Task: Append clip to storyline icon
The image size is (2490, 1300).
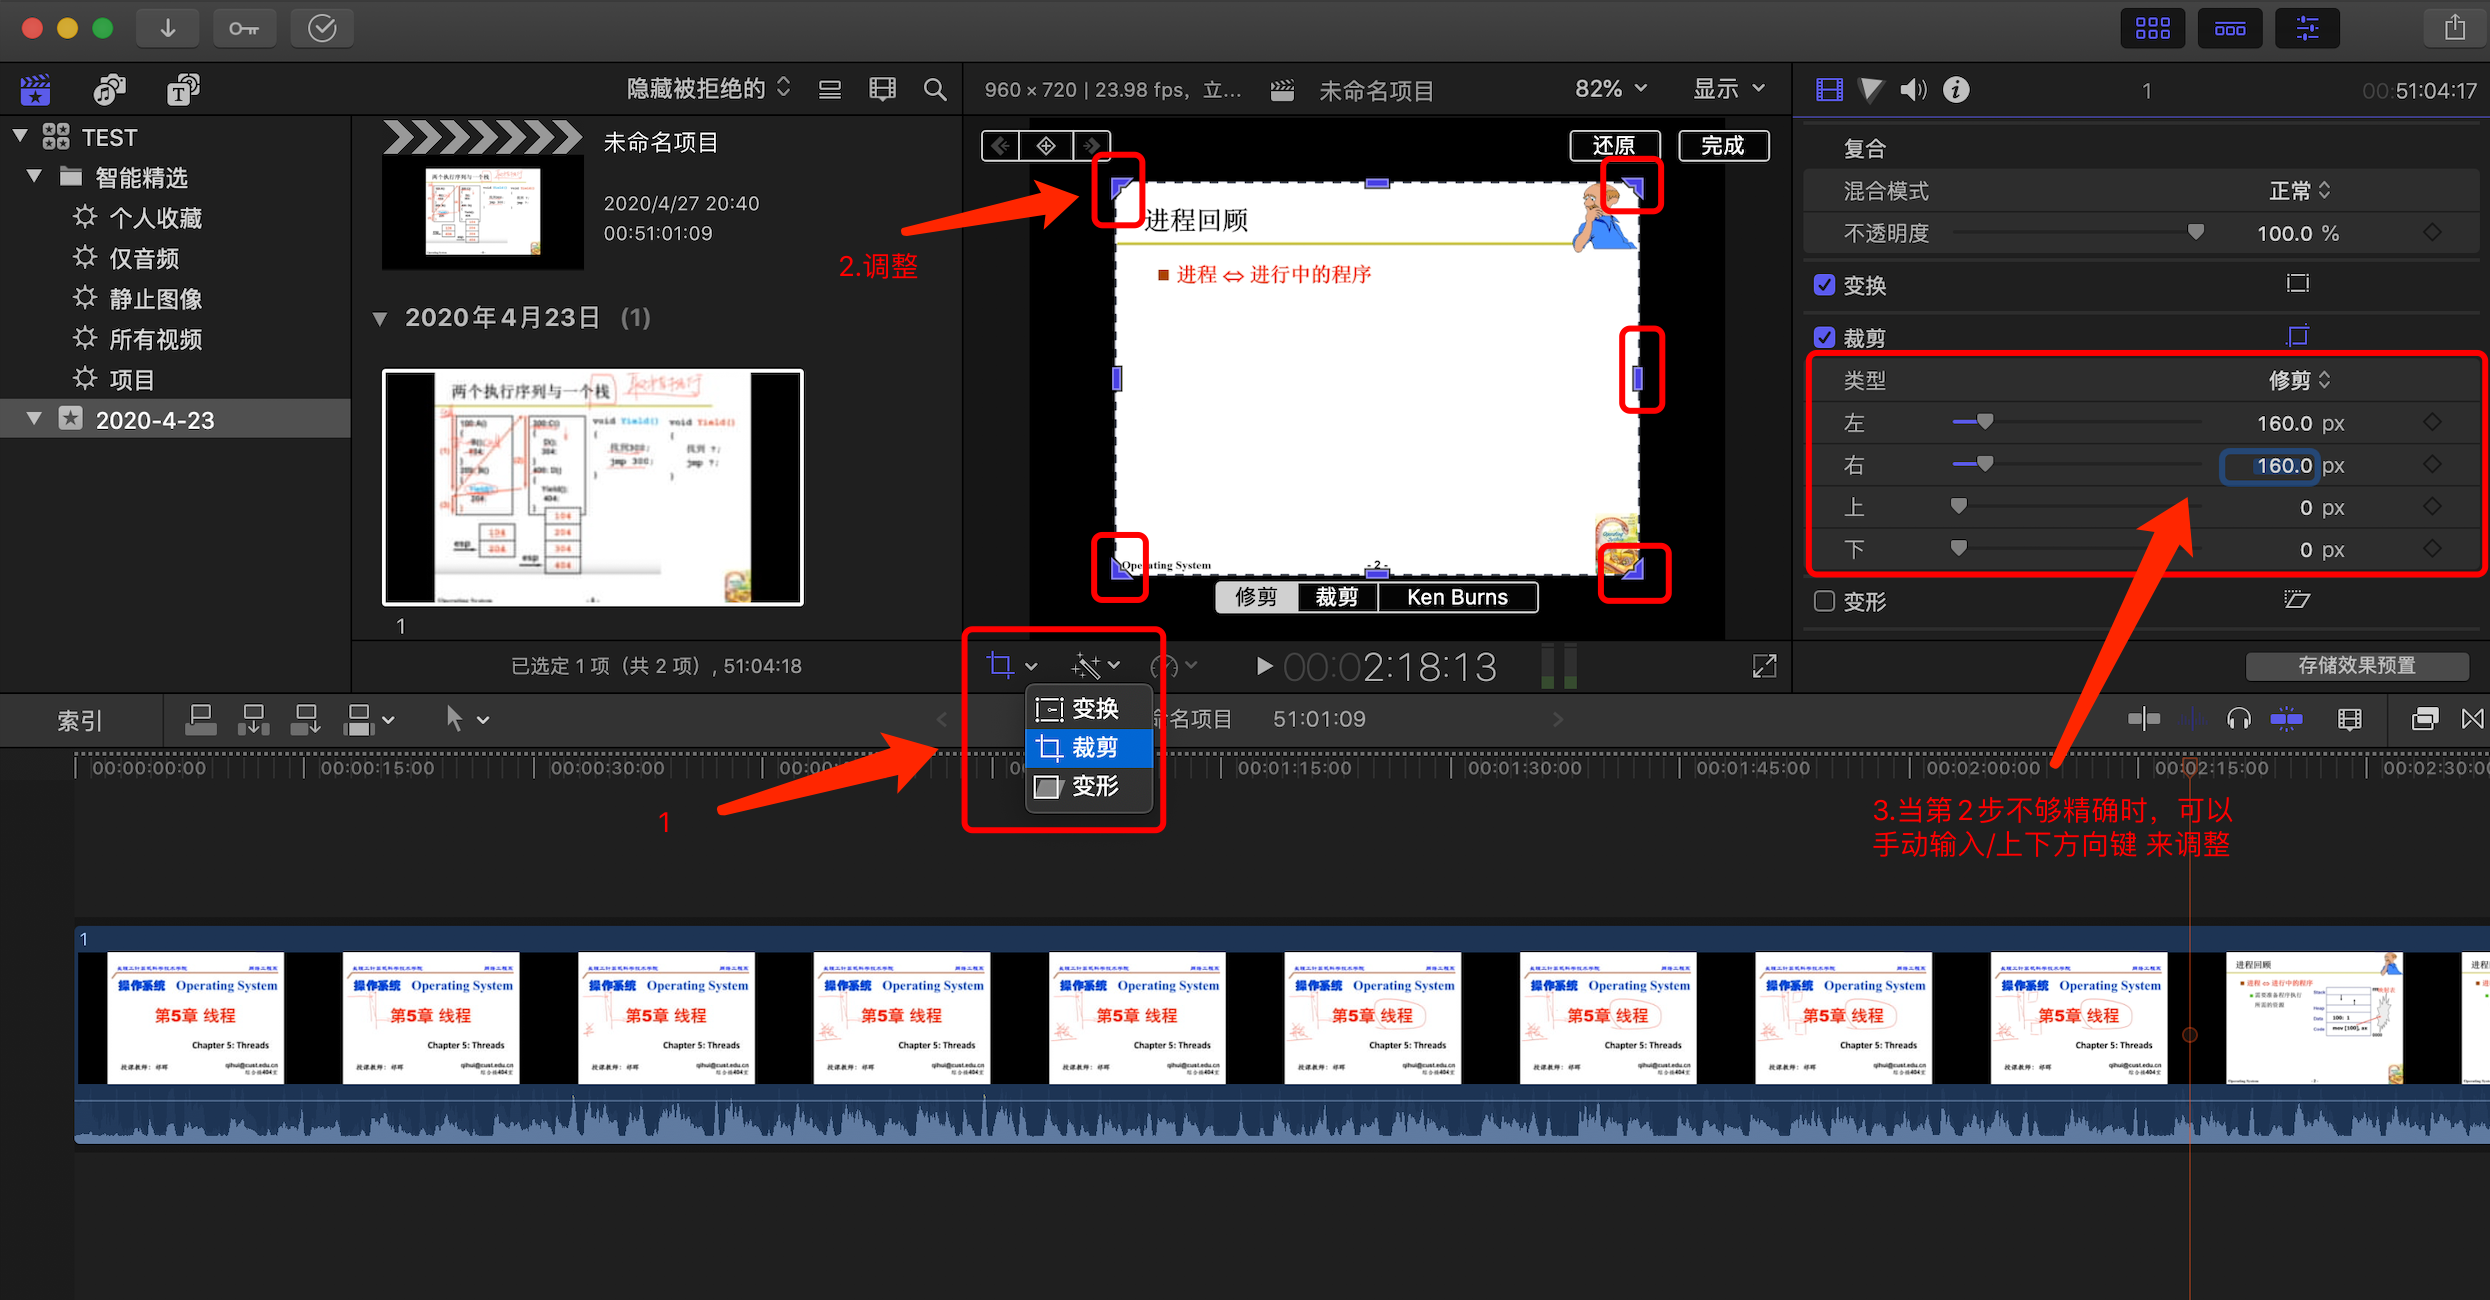Action: click(x=305, y=720)
